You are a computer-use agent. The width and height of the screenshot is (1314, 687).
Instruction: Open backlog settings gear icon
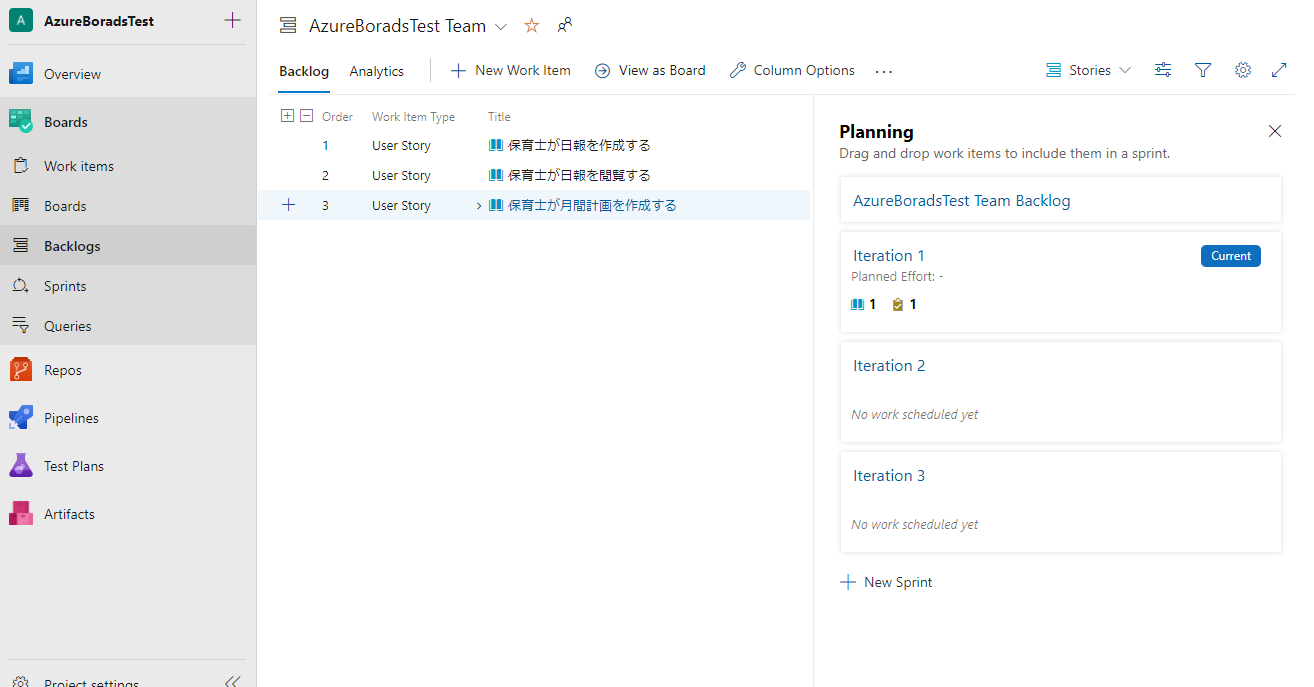(1243, 70)
